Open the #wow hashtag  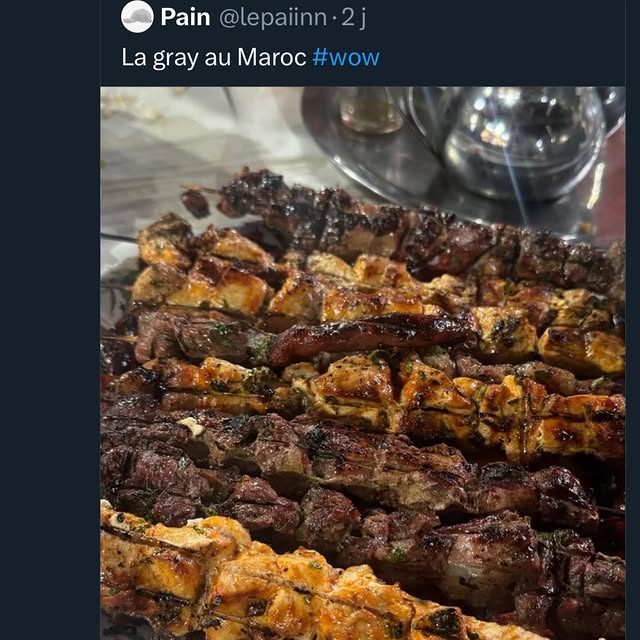pos(346,57)
